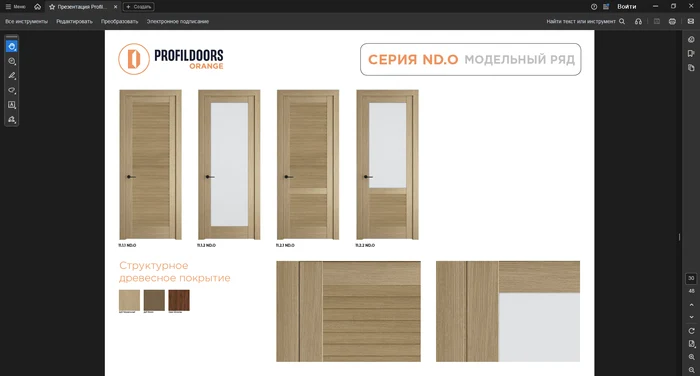Click the current page number 30 field
This screenshot has width=700, height=376.
point(691,278)
